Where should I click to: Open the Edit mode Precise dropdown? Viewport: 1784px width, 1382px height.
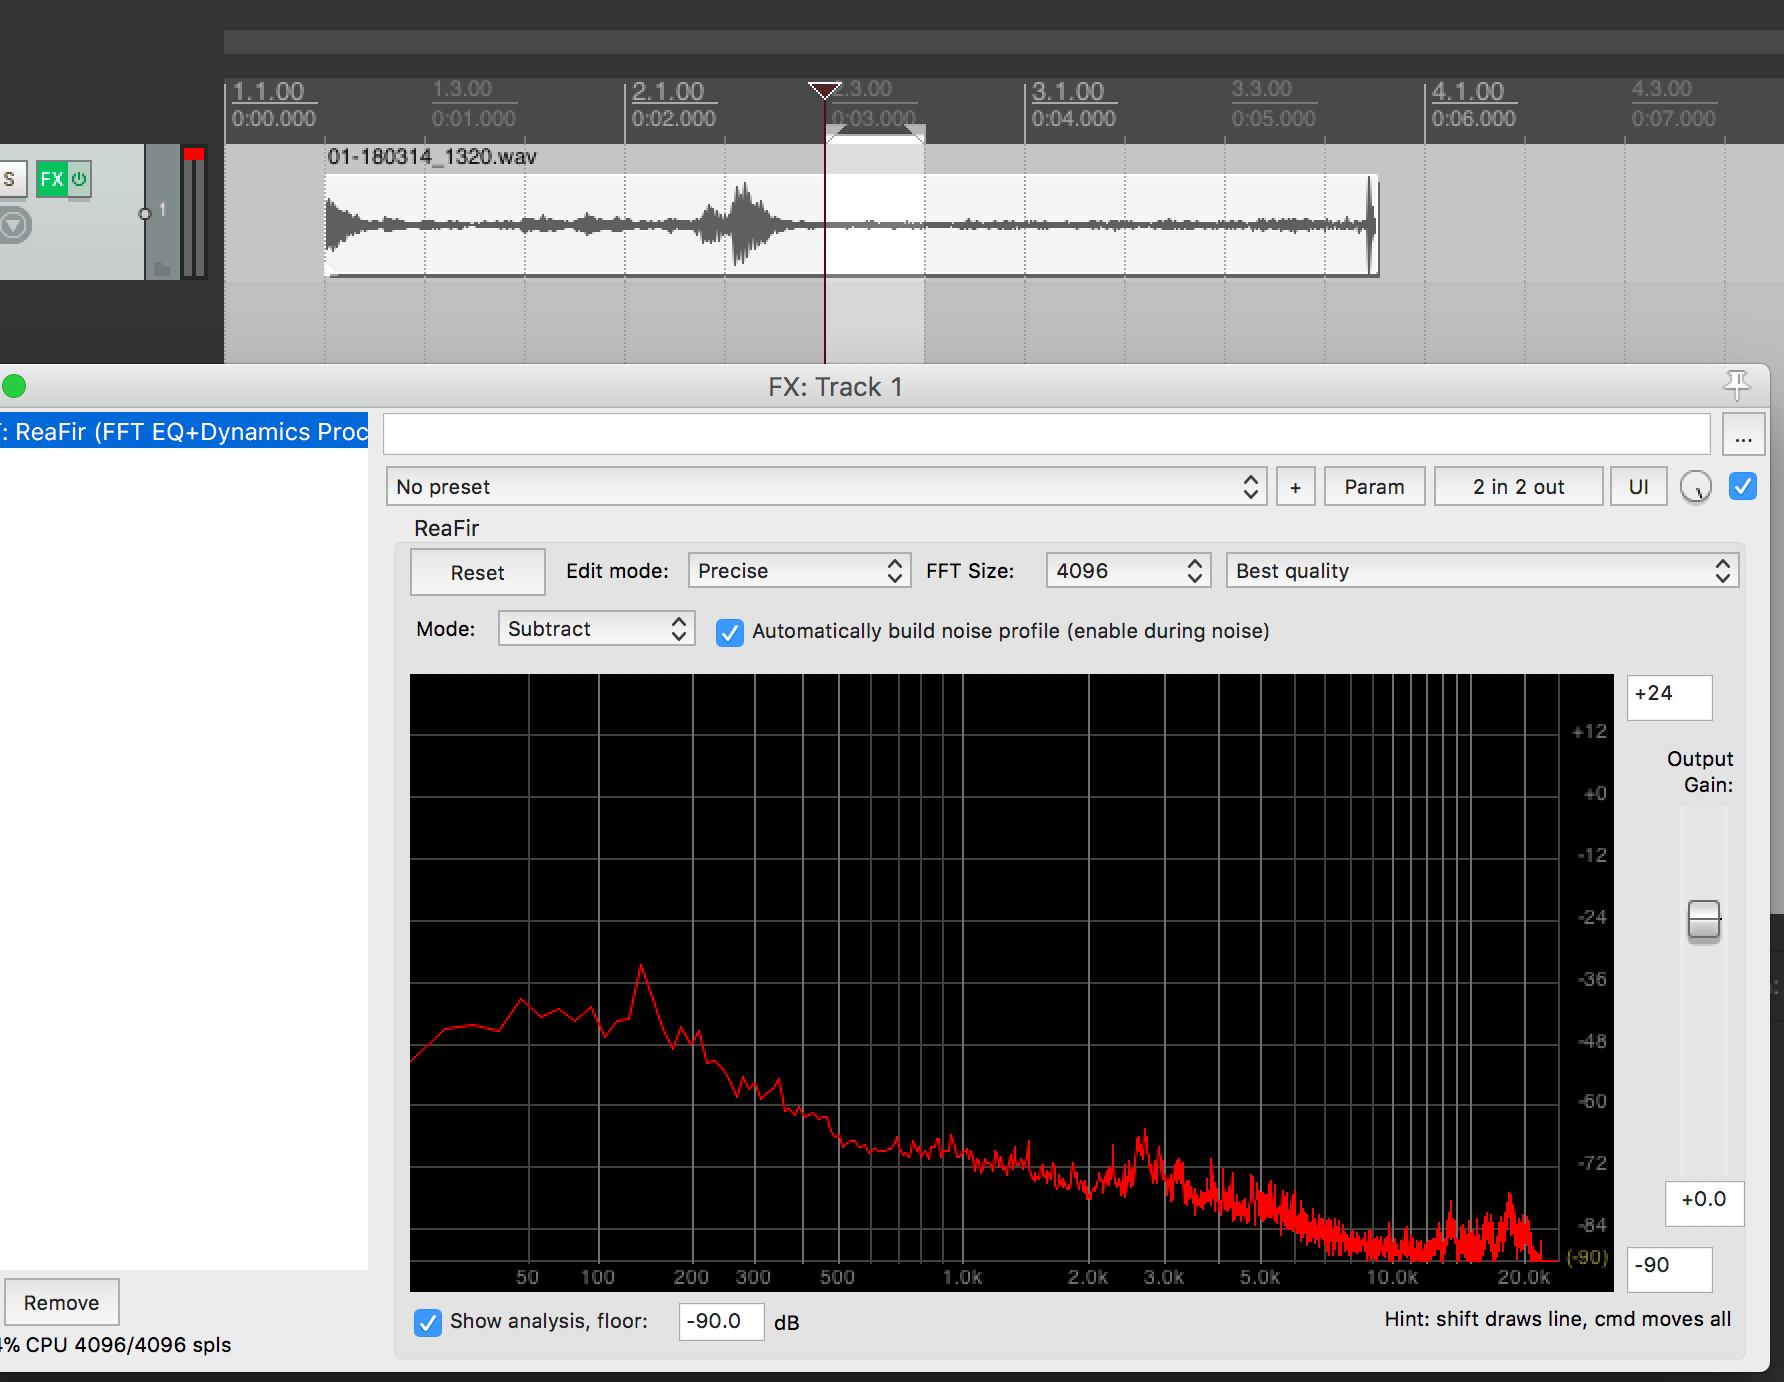(799, 571)
